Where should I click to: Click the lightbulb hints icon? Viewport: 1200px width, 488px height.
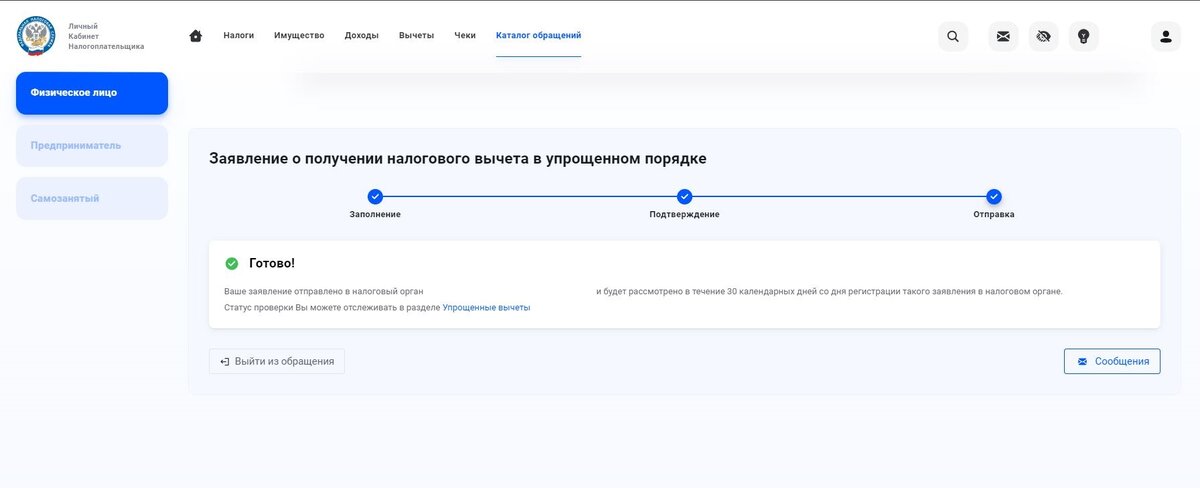(x=1084, y=37)
